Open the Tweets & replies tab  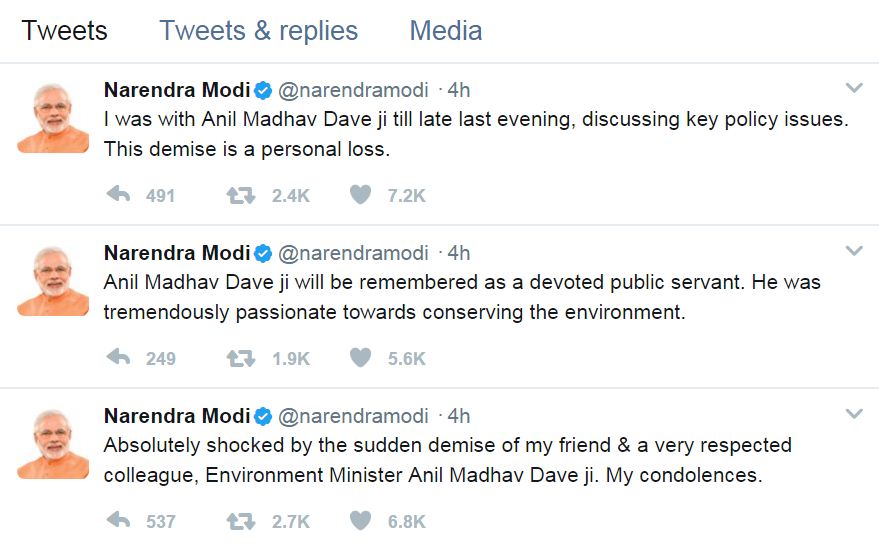coord(258,31)
